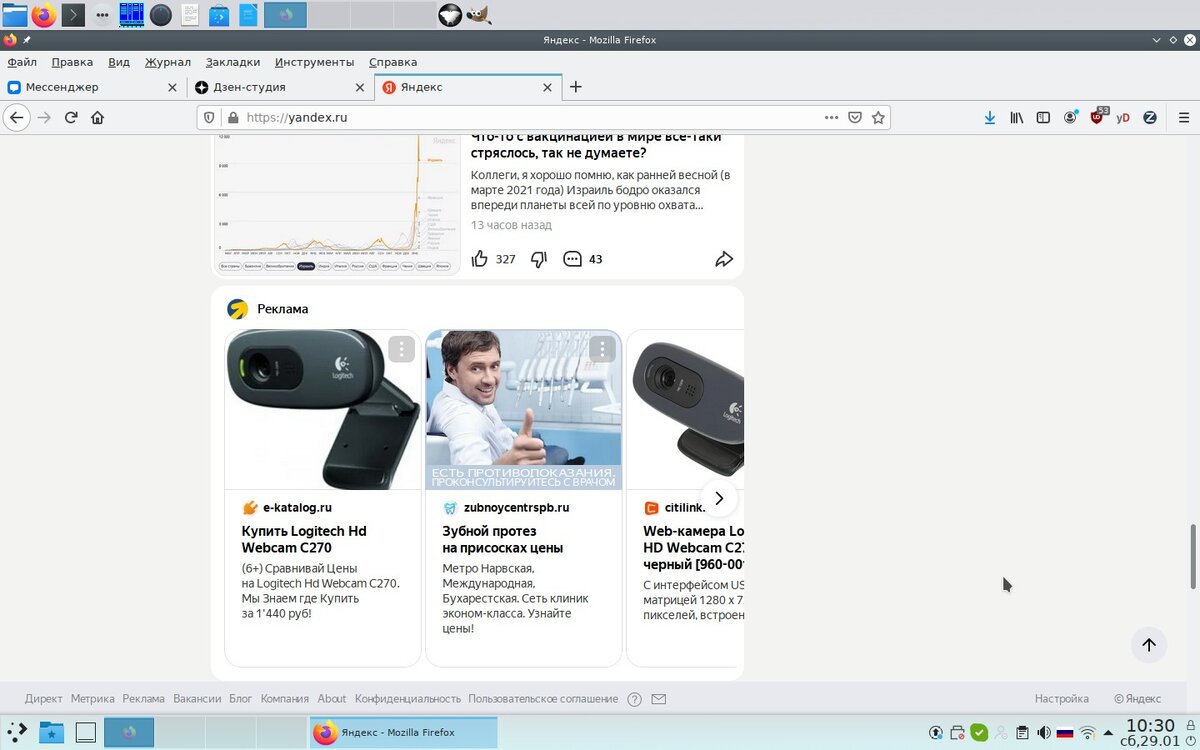This screenshot has height=750, width=1200.
Task: Launch the terminal from top panel
Action: coord(73,15)
